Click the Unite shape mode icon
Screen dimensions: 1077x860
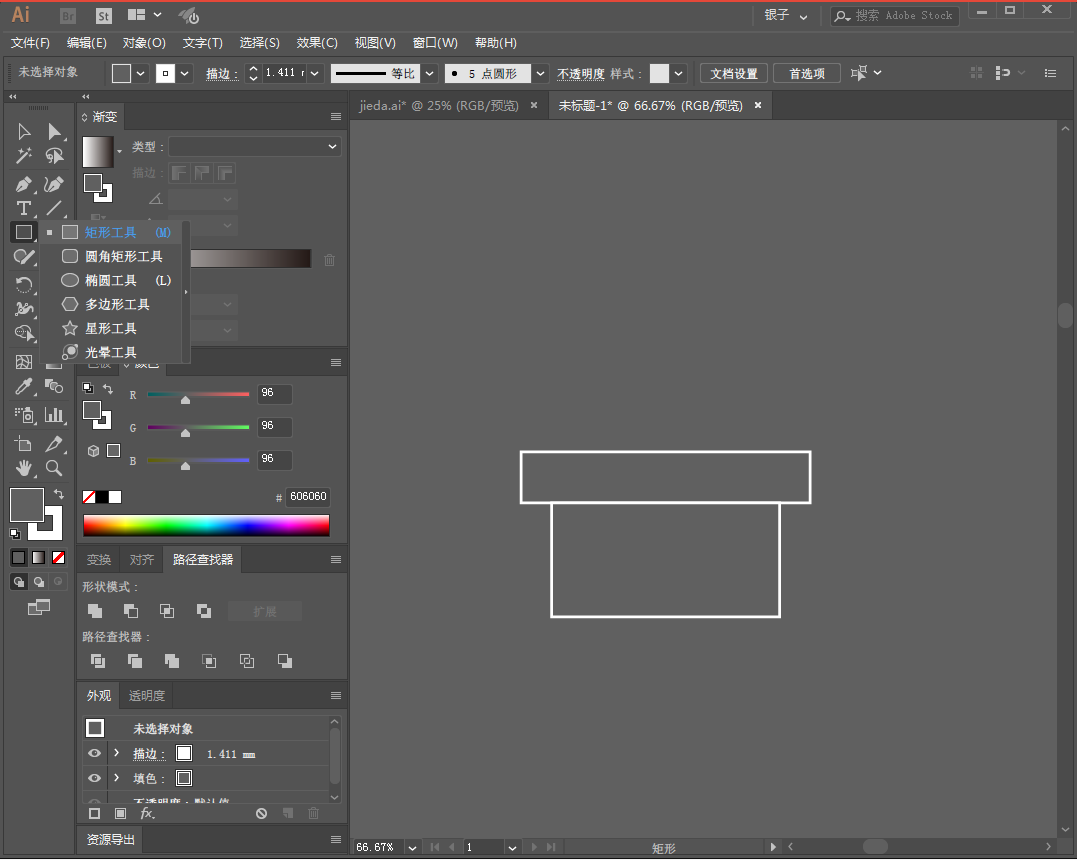coord(95,611)
